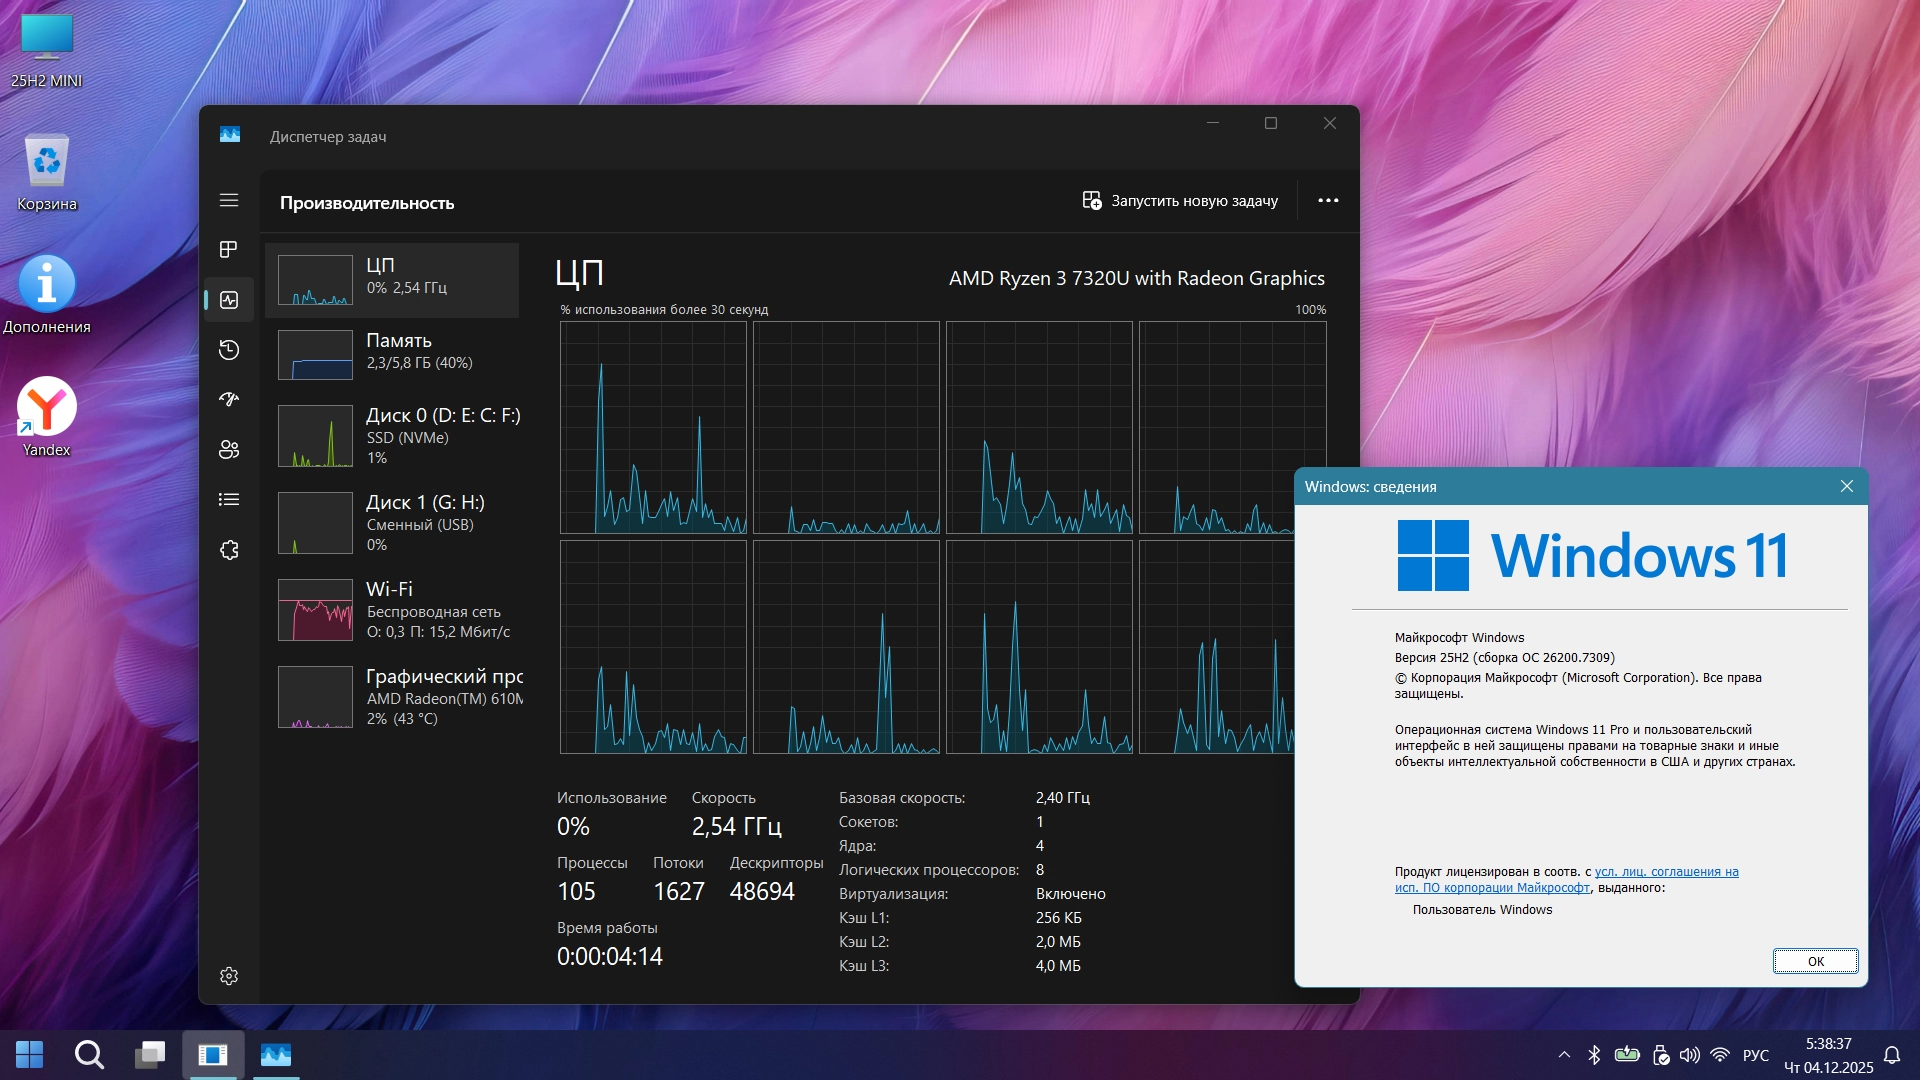
Task: Select Wi-Fi performance entry
Action: [392, 609]
